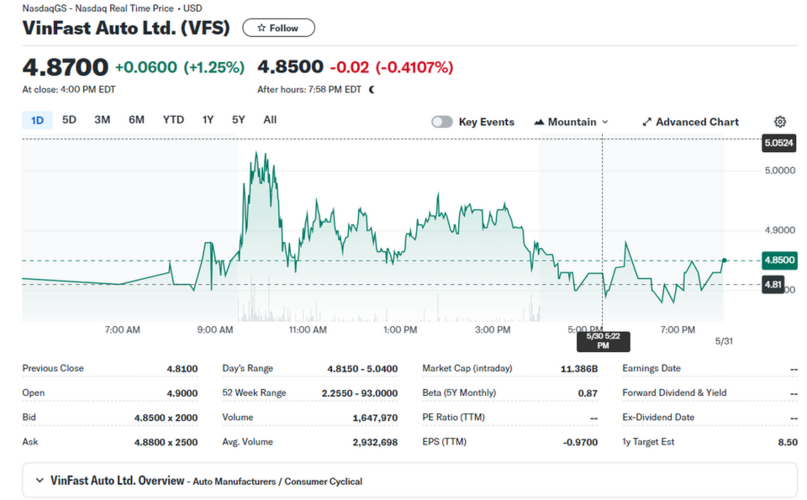Image resolution: width=807 pixels, height=500 pixels.
Task: Select the 1D time range tab
Action: [x=37, y=120]
